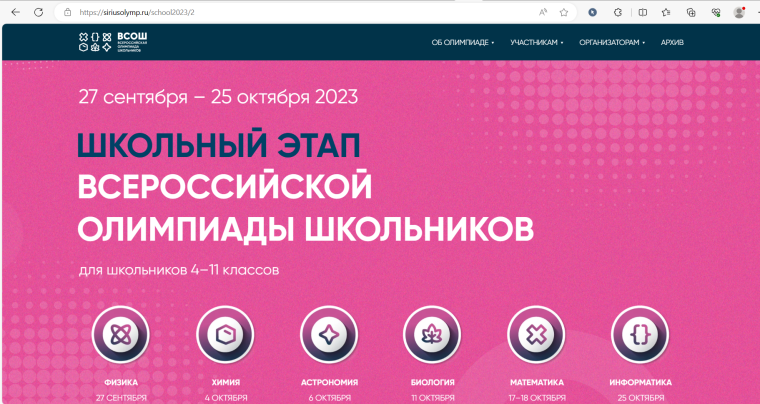The width and height of the screenshot is (760, 404).
Task: Click the text для школьников 4–11 классов
Action: [179, 270]
